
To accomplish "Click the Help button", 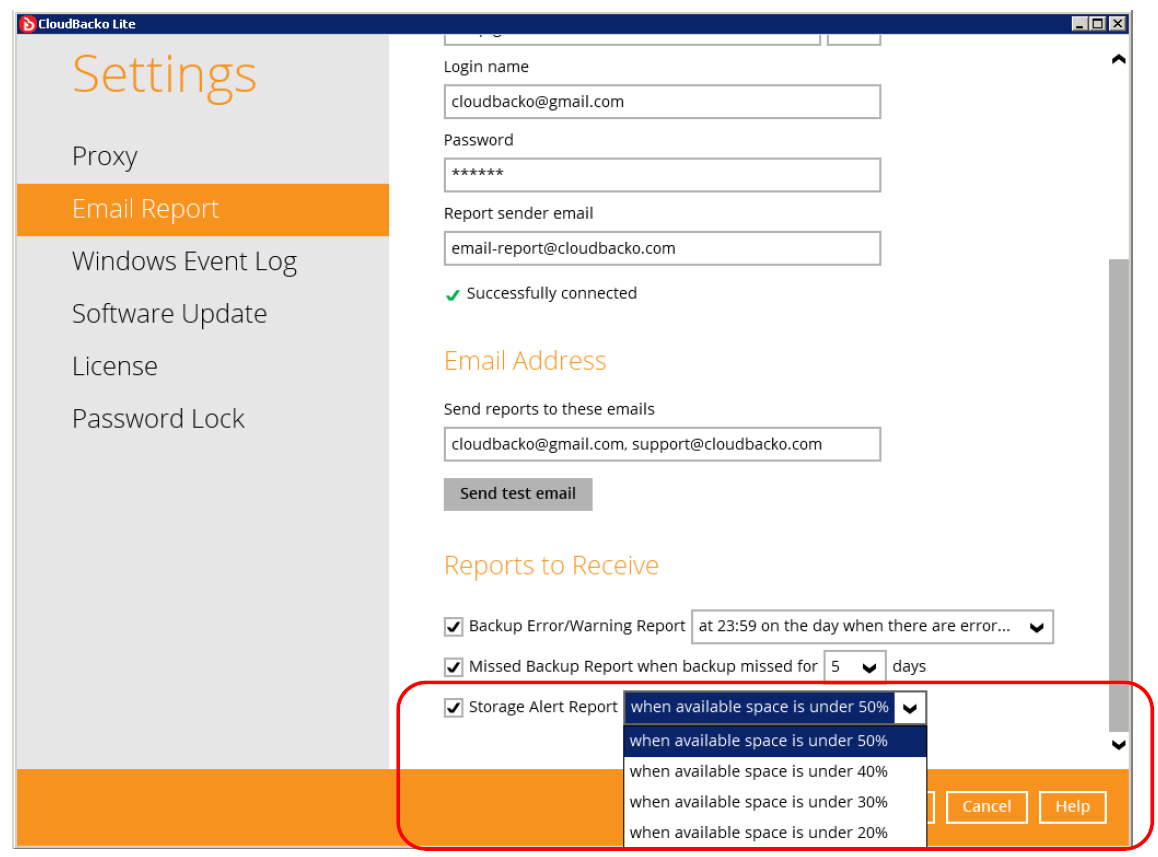I will click(1072, 807).
